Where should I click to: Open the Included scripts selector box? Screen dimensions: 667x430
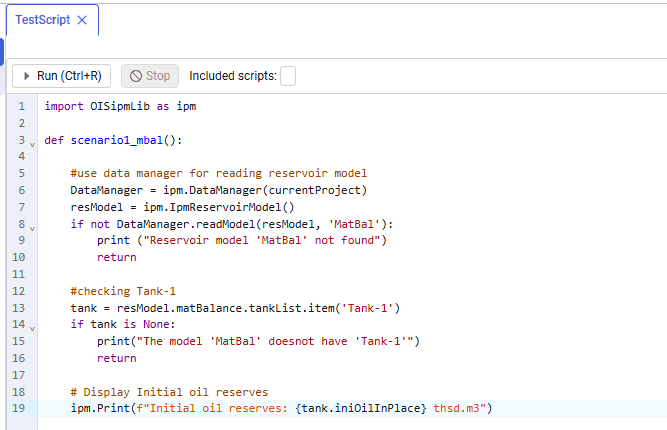pos(288,76)
